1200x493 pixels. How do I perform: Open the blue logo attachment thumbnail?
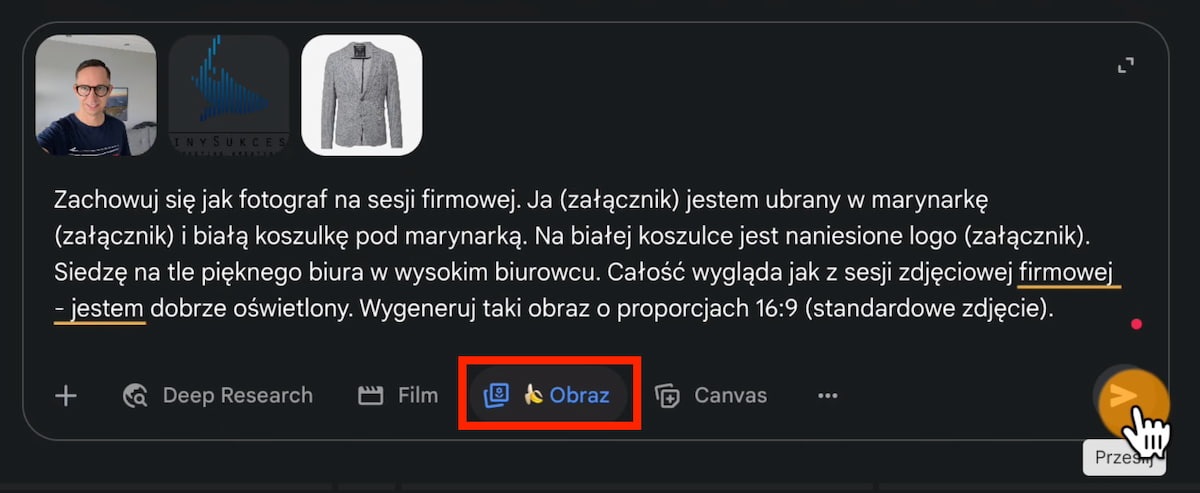(229, 95)
